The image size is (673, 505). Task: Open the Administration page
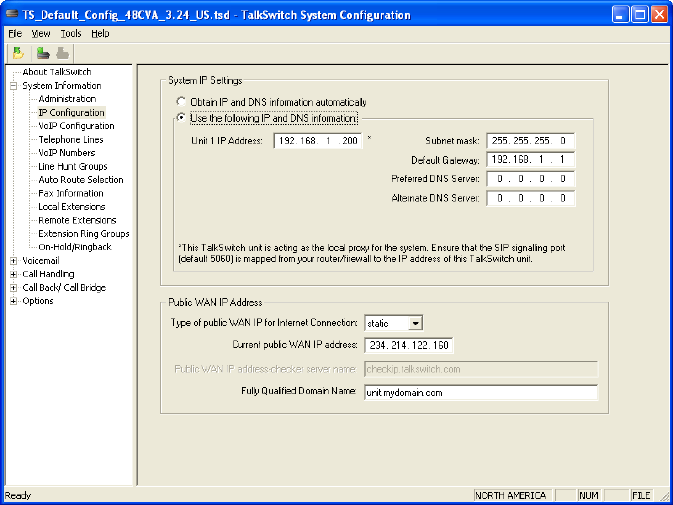point(67,99)
